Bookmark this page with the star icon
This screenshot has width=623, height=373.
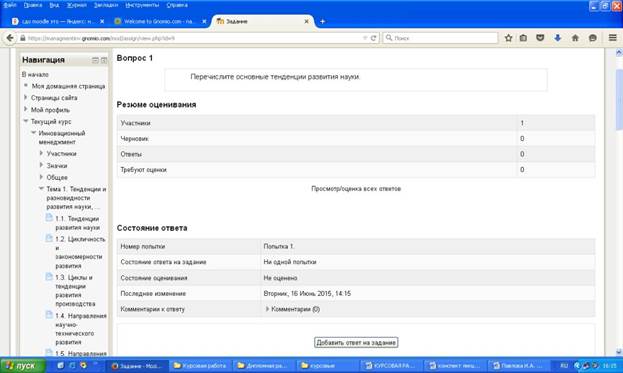tap(508, 38)
